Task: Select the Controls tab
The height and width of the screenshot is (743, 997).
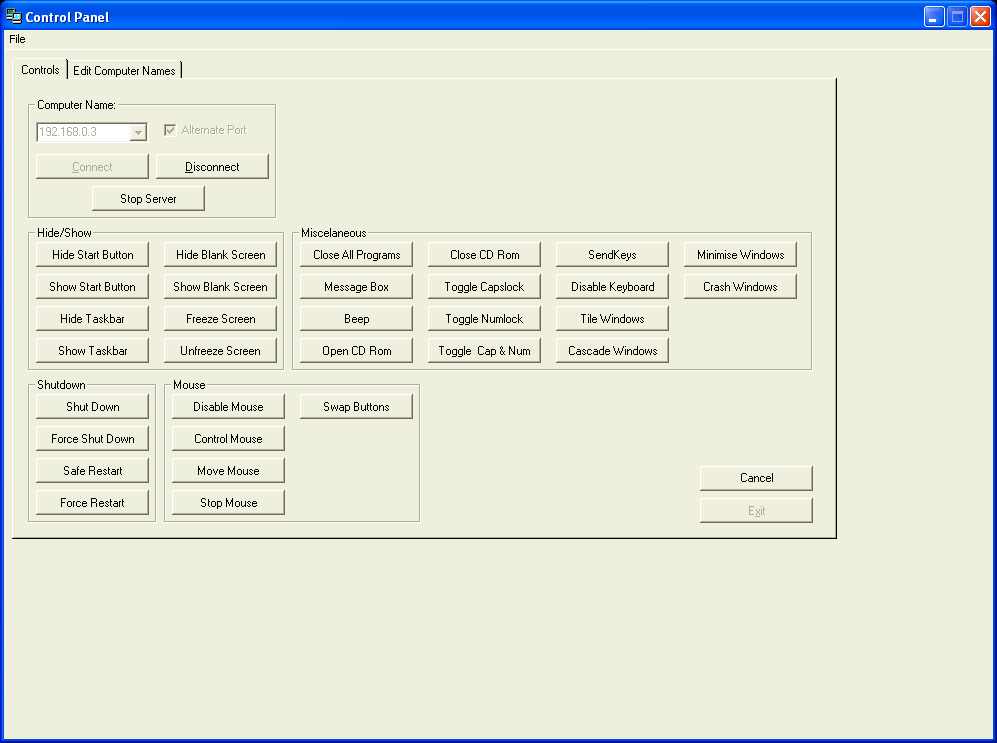Action: (40, 70)
